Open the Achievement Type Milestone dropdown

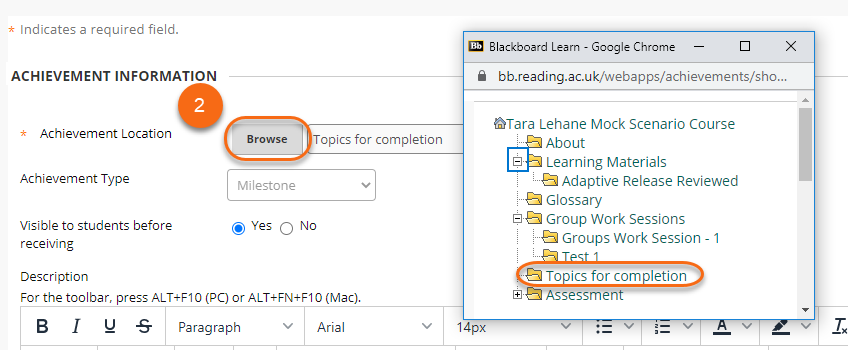301,185
